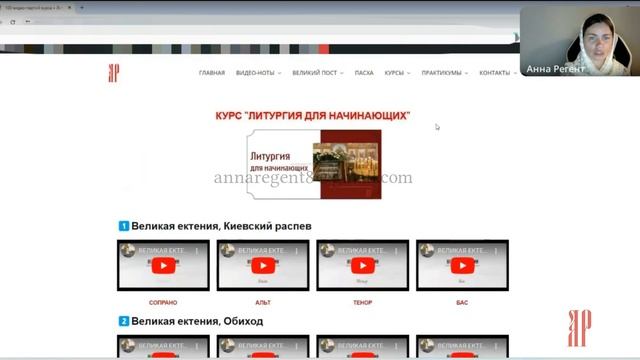Open a new browser tab

tap(82, 7)
